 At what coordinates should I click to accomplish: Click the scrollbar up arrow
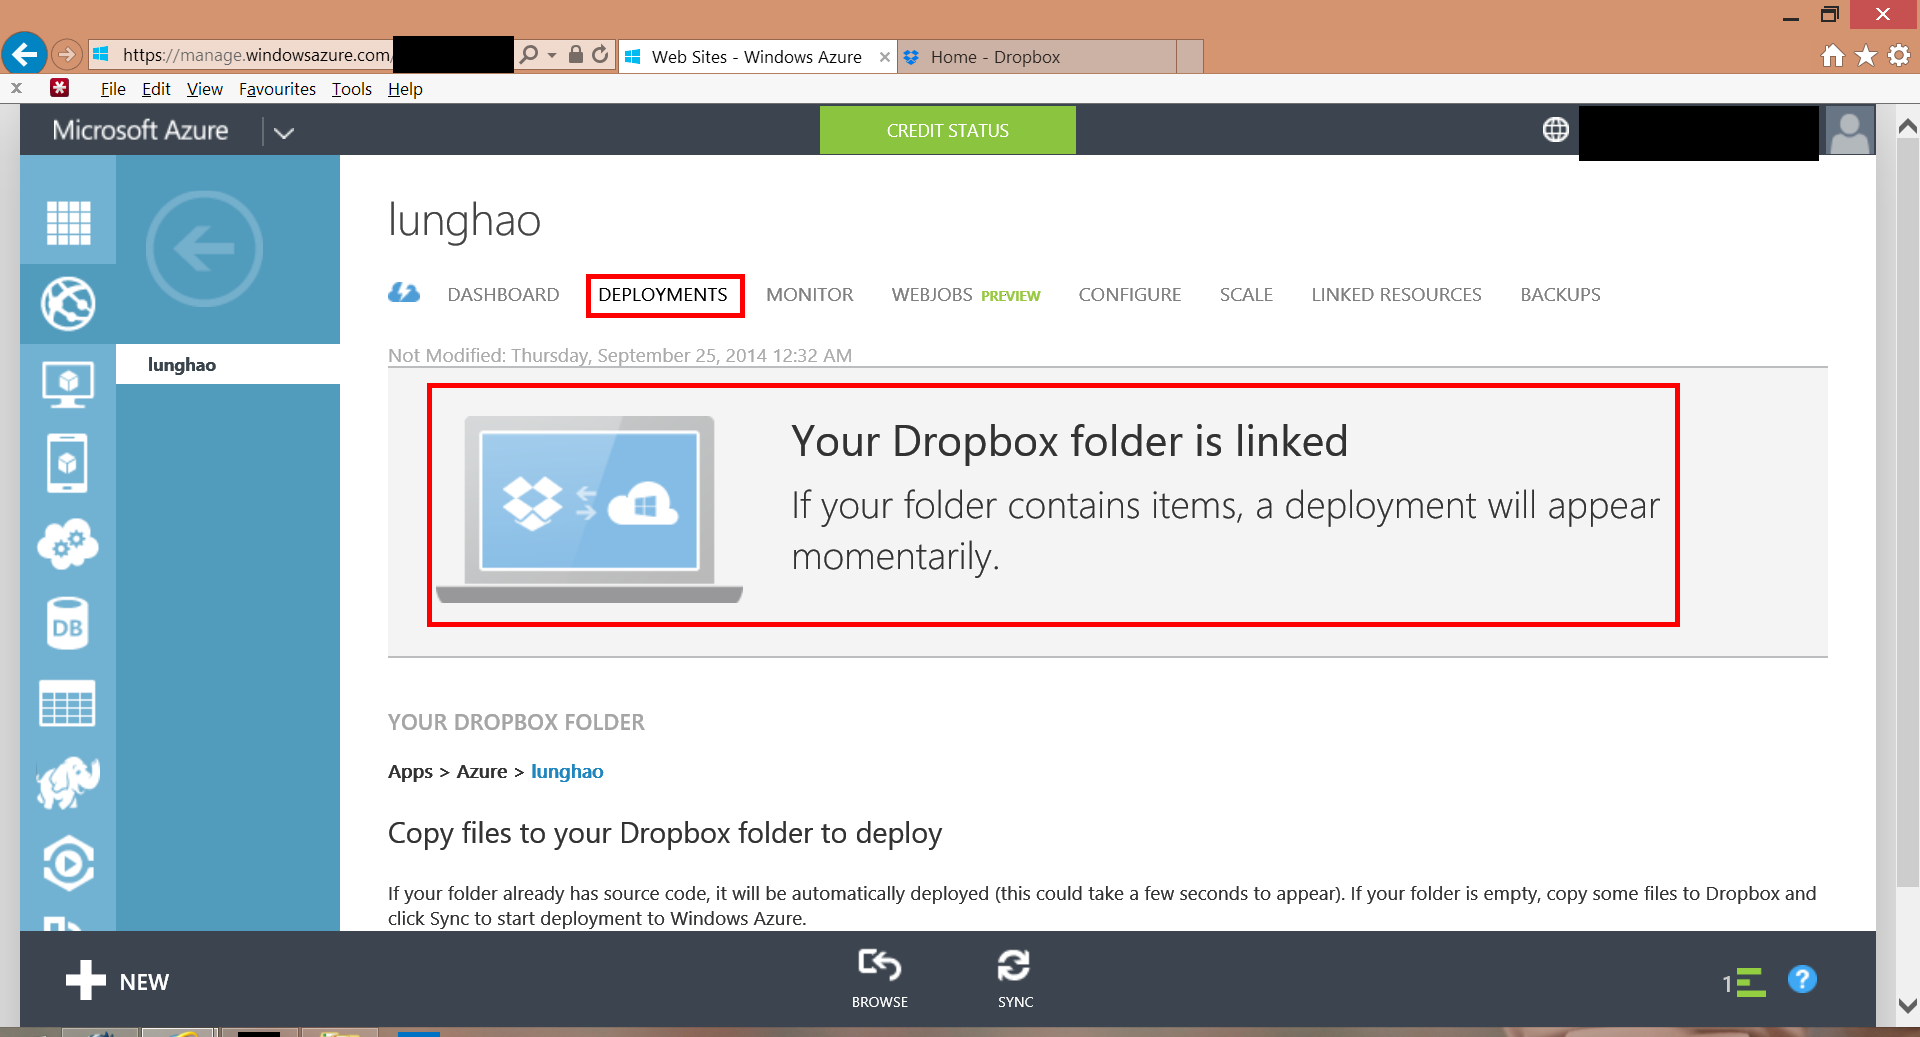point(1907,127)
